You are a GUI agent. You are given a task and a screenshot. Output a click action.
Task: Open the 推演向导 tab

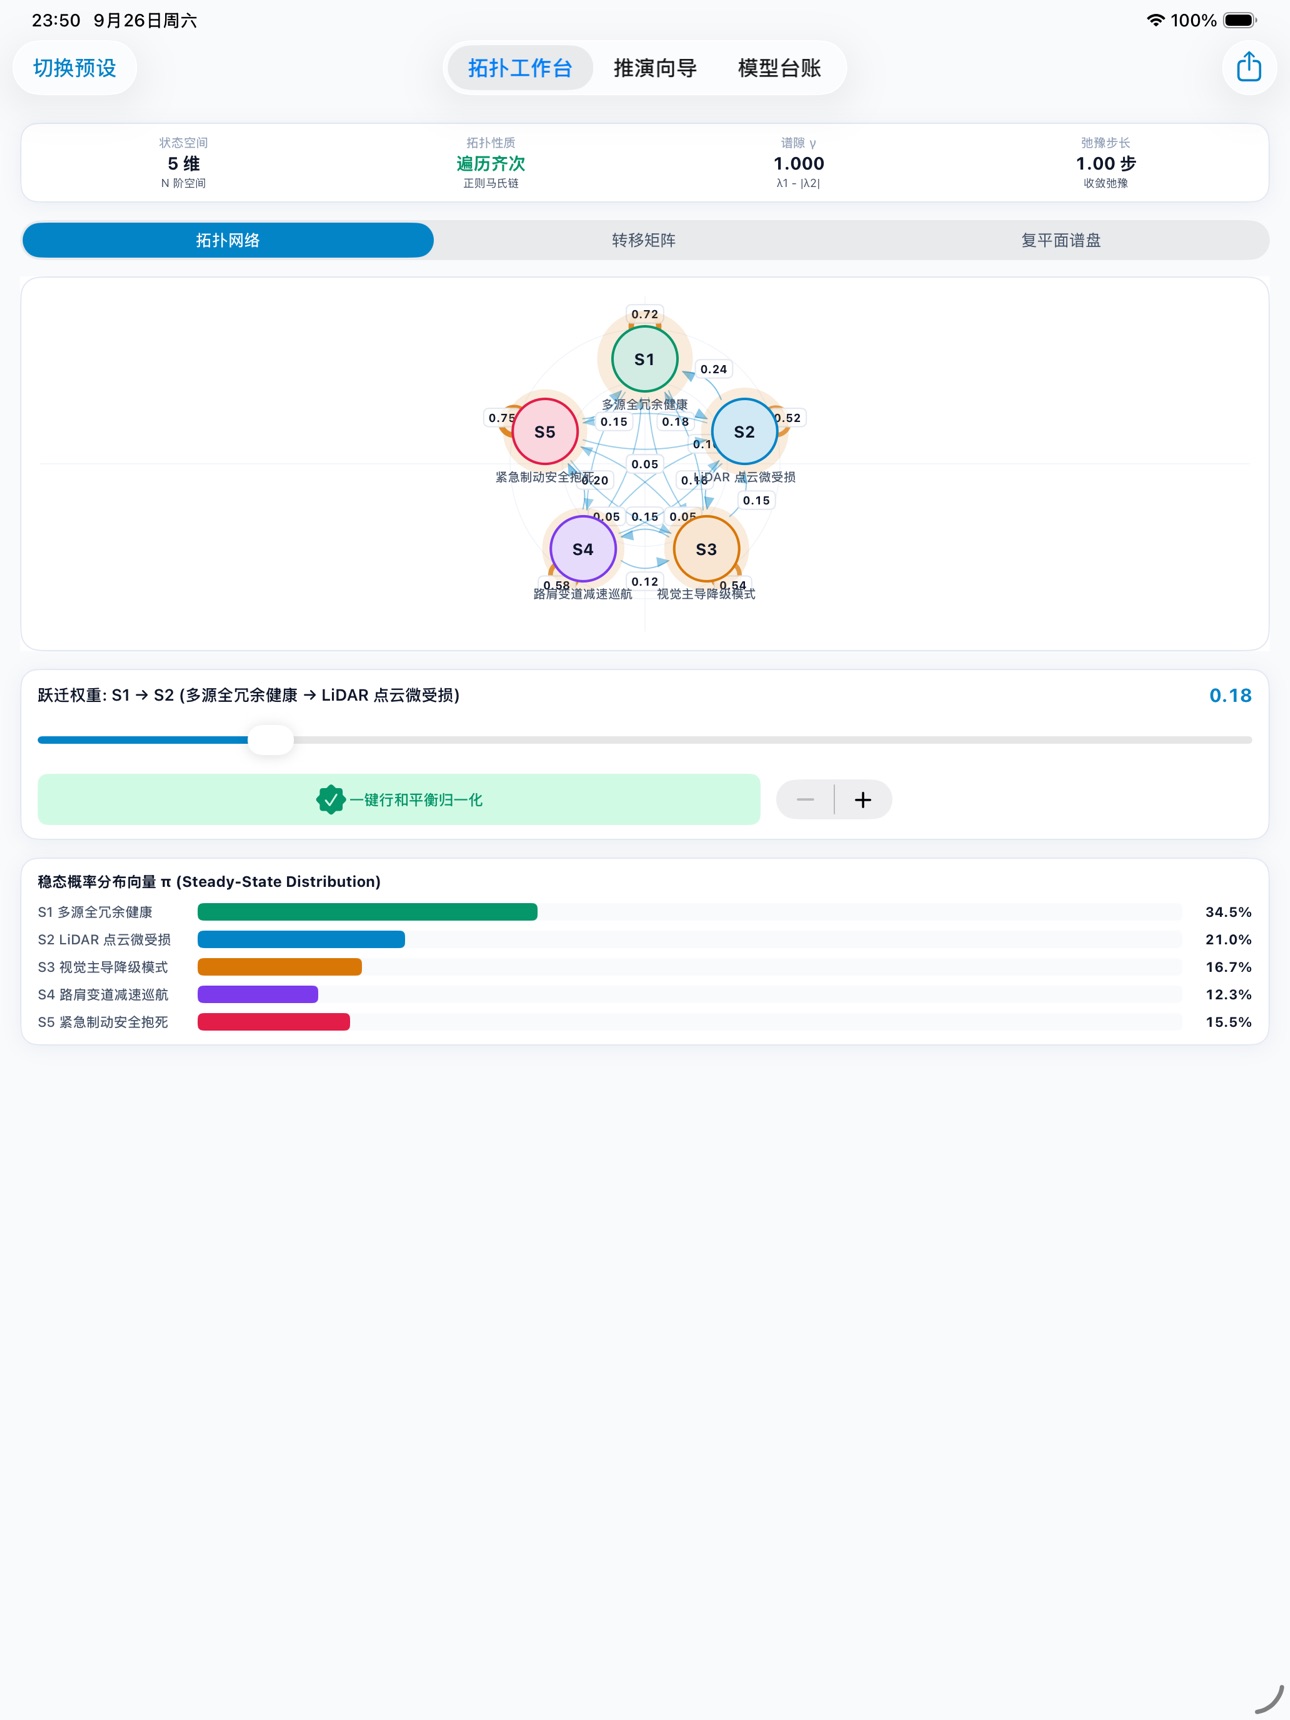655,68
